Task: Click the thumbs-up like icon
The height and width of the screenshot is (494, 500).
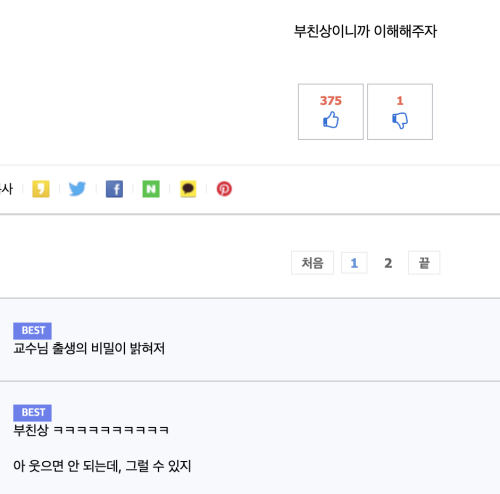Action: tap(331, 120)
